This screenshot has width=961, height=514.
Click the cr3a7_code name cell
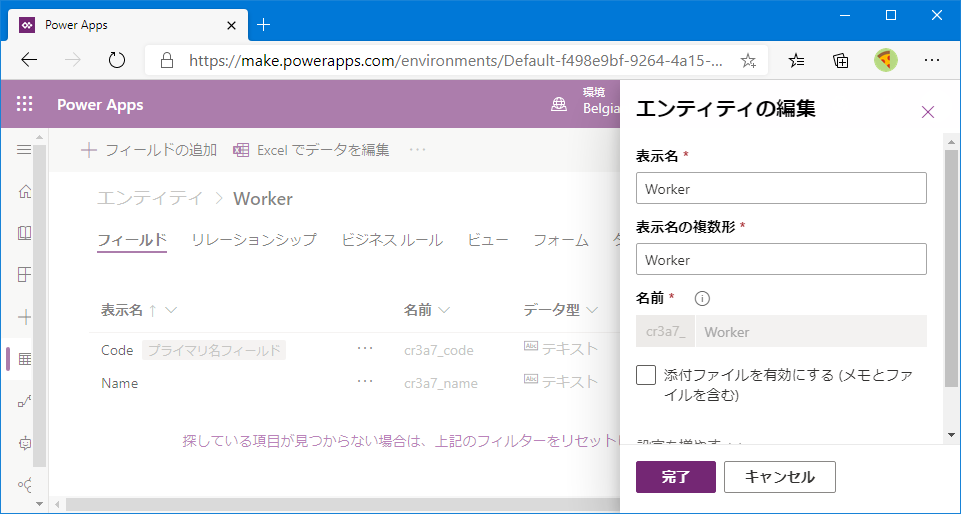click(x=439, y=350)
